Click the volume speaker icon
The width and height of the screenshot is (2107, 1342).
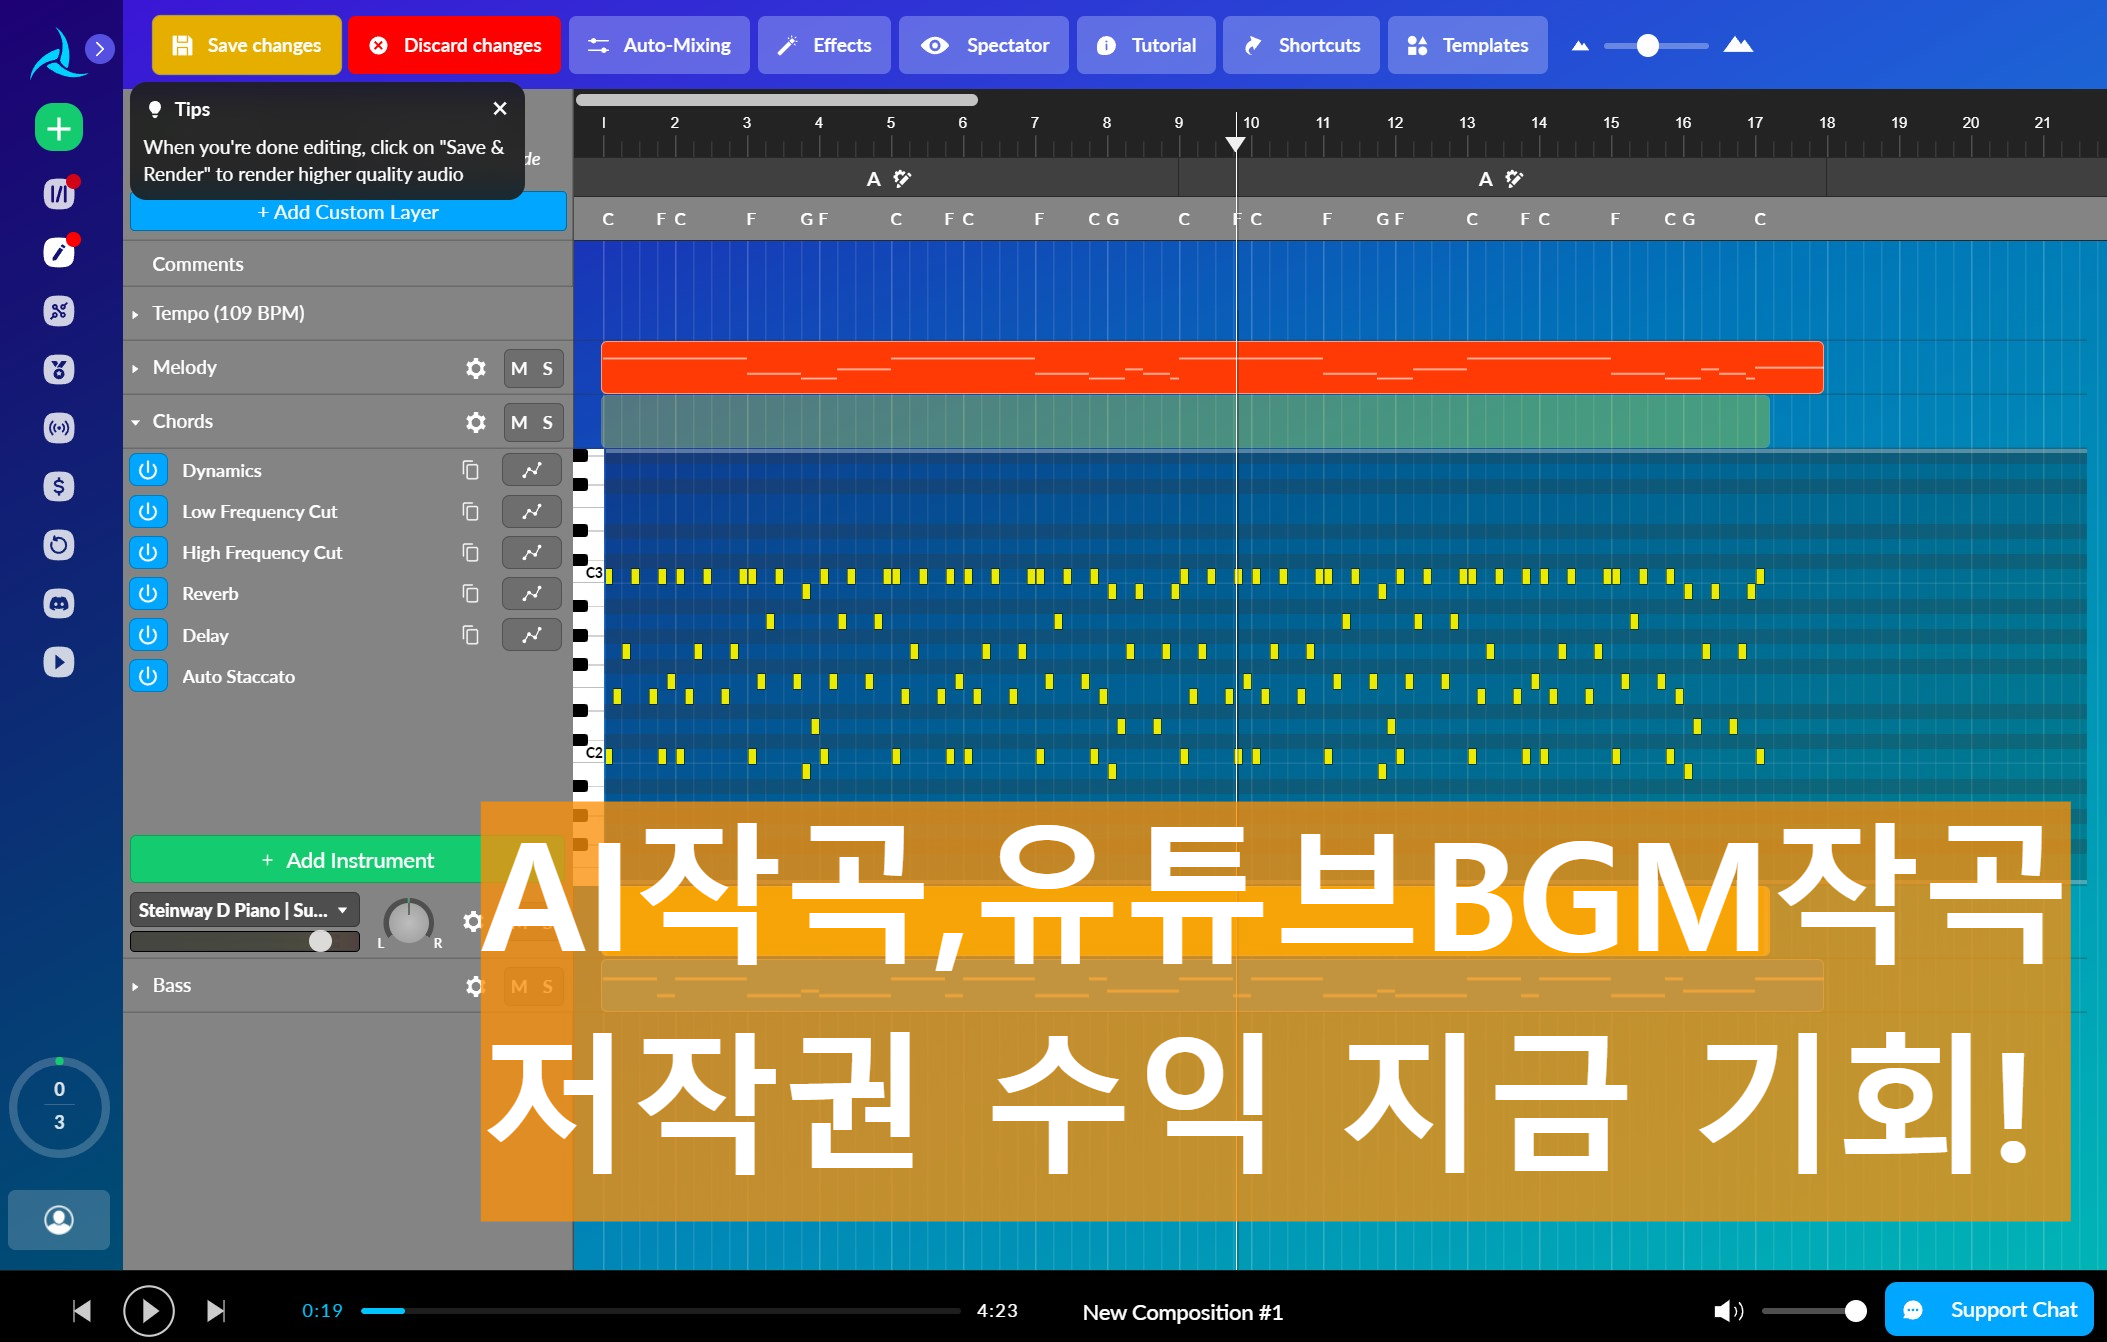[x=1728, y=1311]
